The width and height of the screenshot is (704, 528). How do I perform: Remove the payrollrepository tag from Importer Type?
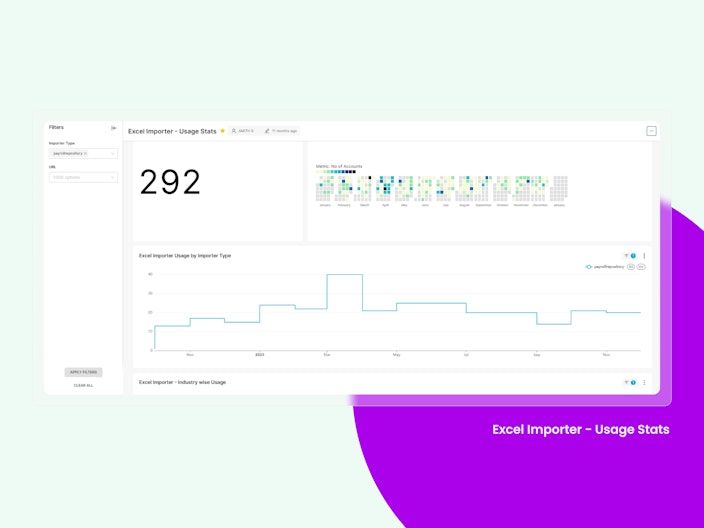pos(85,154)
